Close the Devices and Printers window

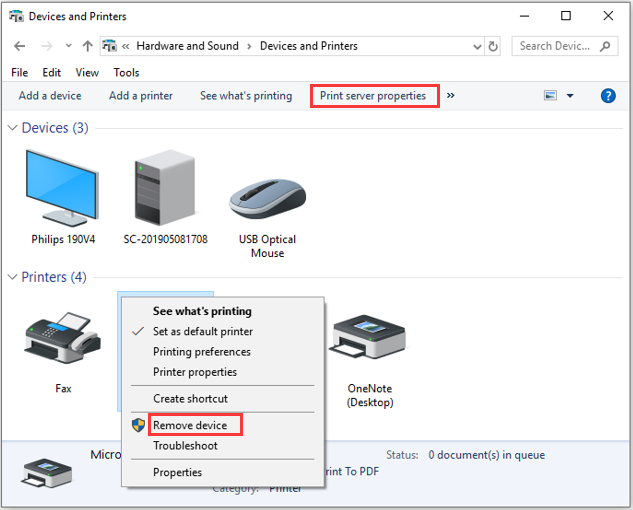click(x=608, y=16)
